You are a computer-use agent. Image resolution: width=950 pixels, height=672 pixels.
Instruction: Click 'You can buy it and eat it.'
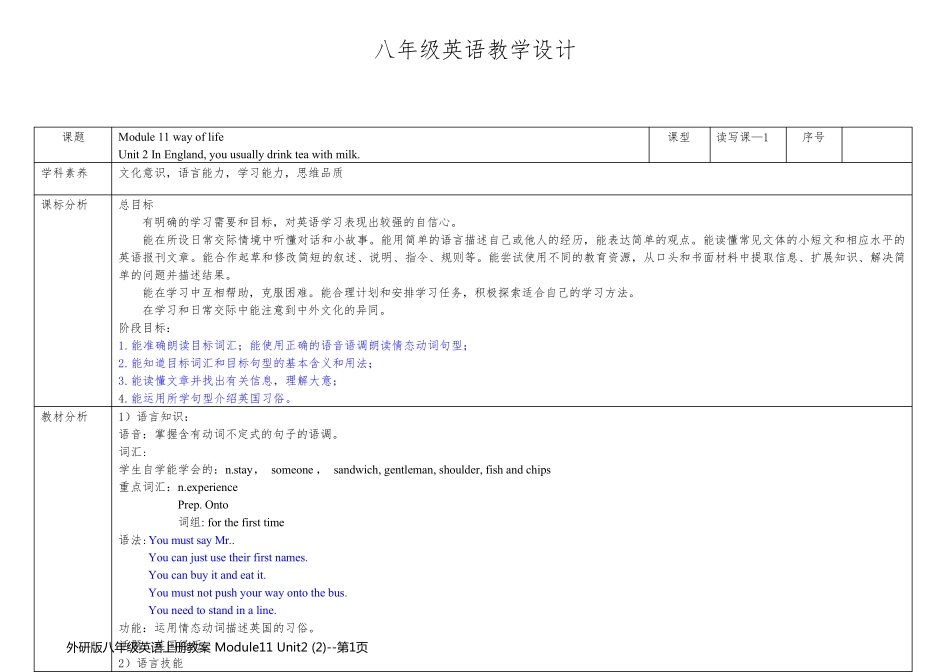(207, 575)
